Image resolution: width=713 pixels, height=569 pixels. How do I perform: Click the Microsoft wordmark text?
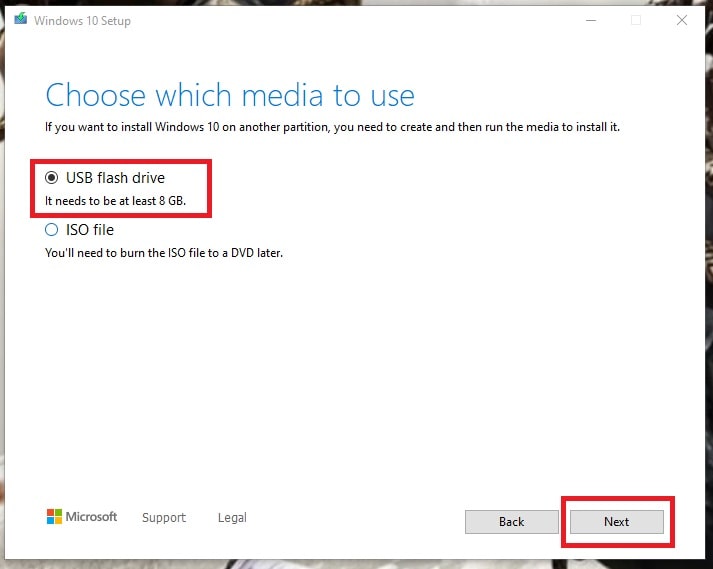pos(92,517)
